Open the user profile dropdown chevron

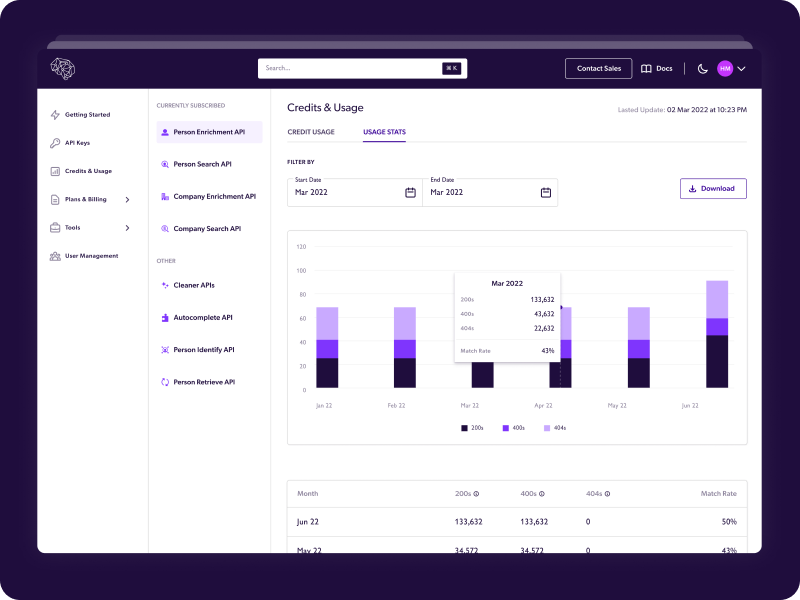[742, 69]
